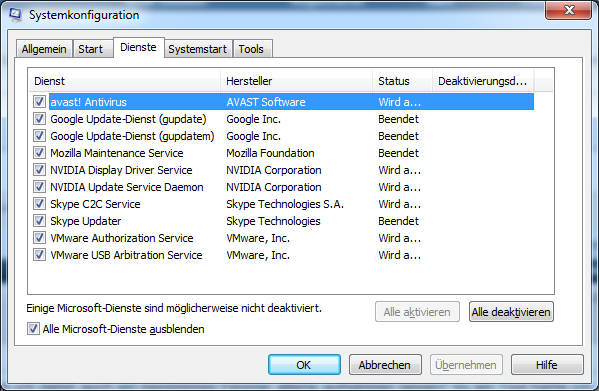The width and height of the screenshot is (599, 391).
Task: Toggle Alle Microsoft-Dienste ausblenden checkbox
Action: coord(33,329)
